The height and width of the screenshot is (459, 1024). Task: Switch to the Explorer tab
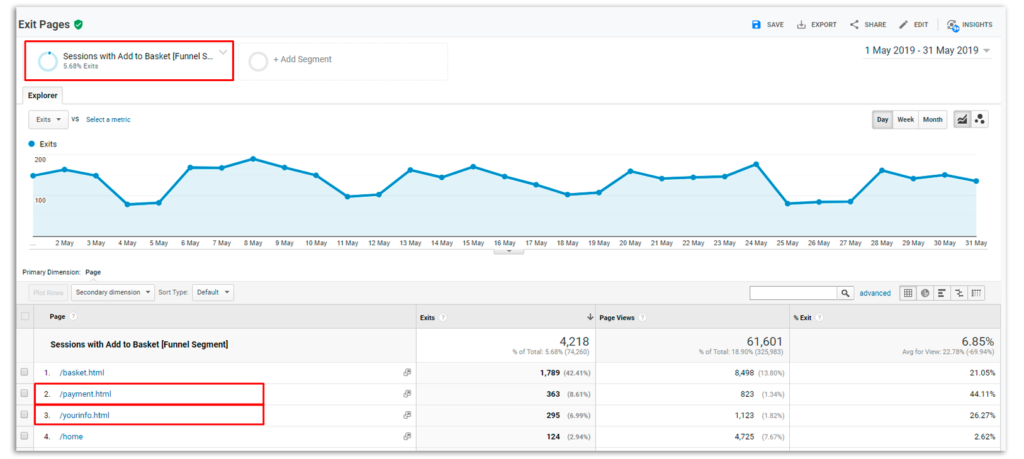(x=45, y=95)
